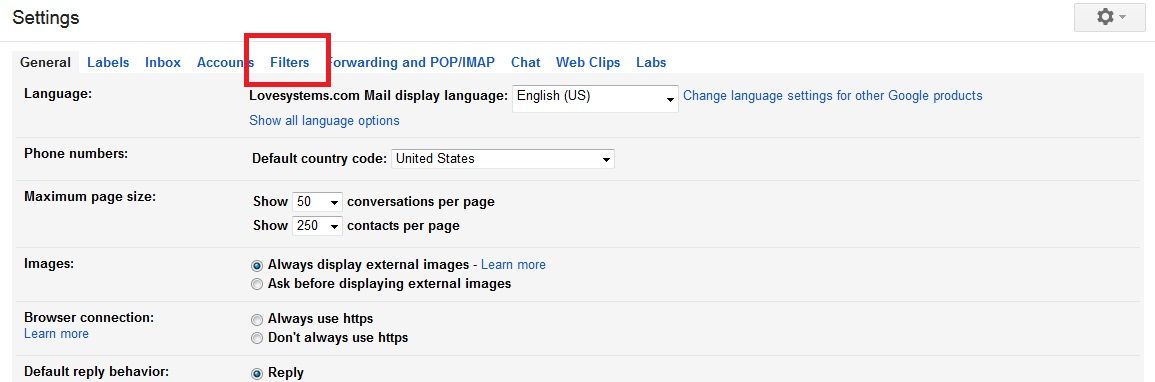Select Always display external images
The height and width of the screenshot is (382, 1155).
tap(256, 266)
